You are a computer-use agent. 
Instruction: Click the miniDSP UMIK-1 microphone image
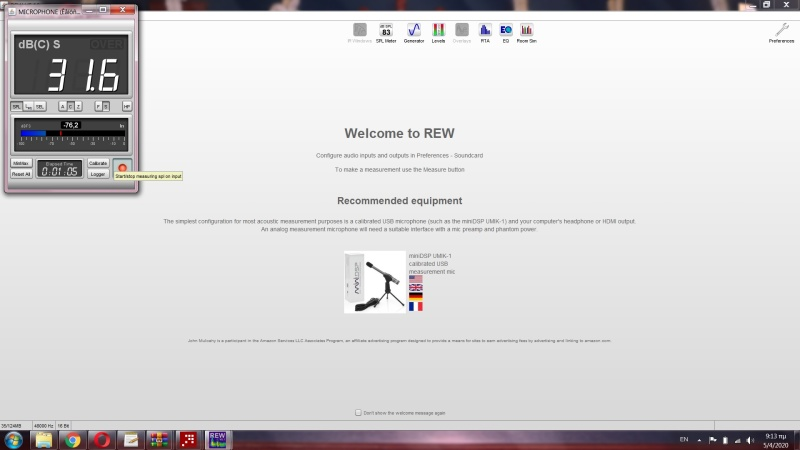375,282
